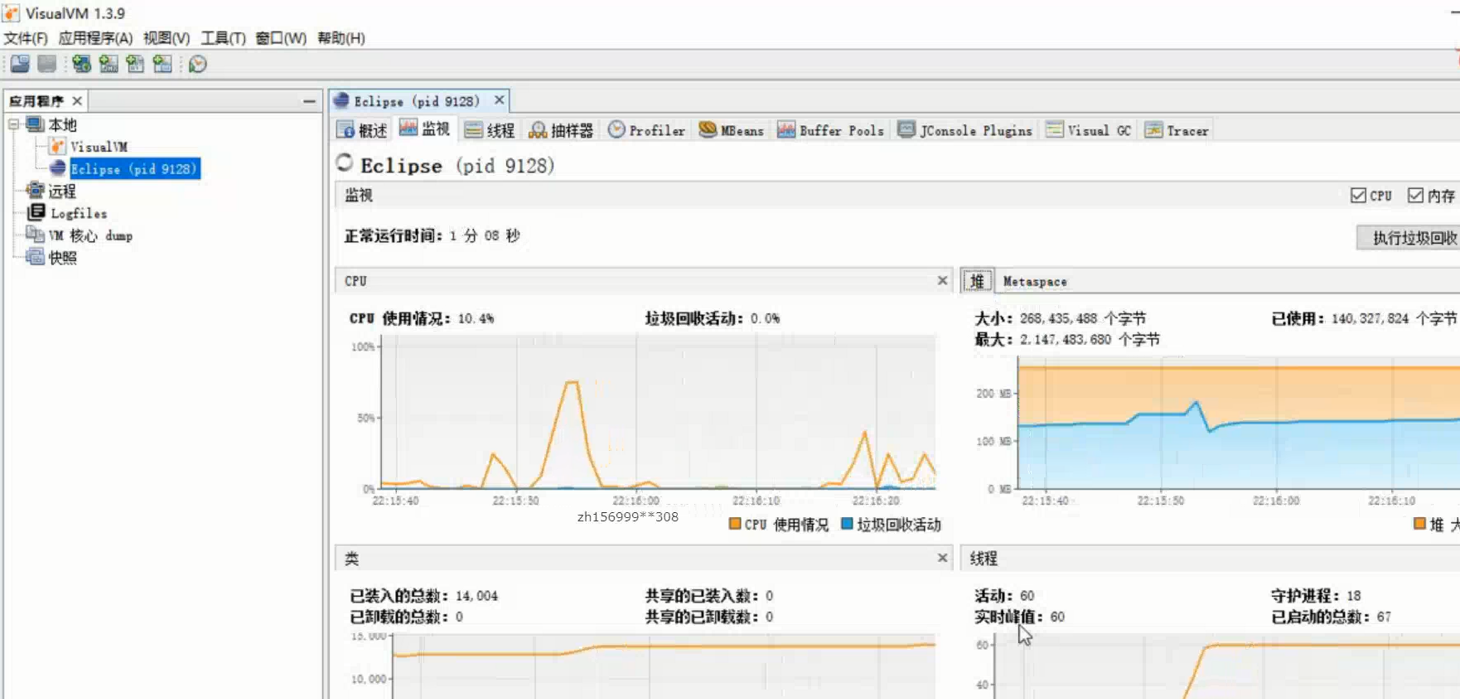Uncheck the 内存 checkbox
The height and width of the screenshot is (699, 1460).
[x=1415, y=196]
